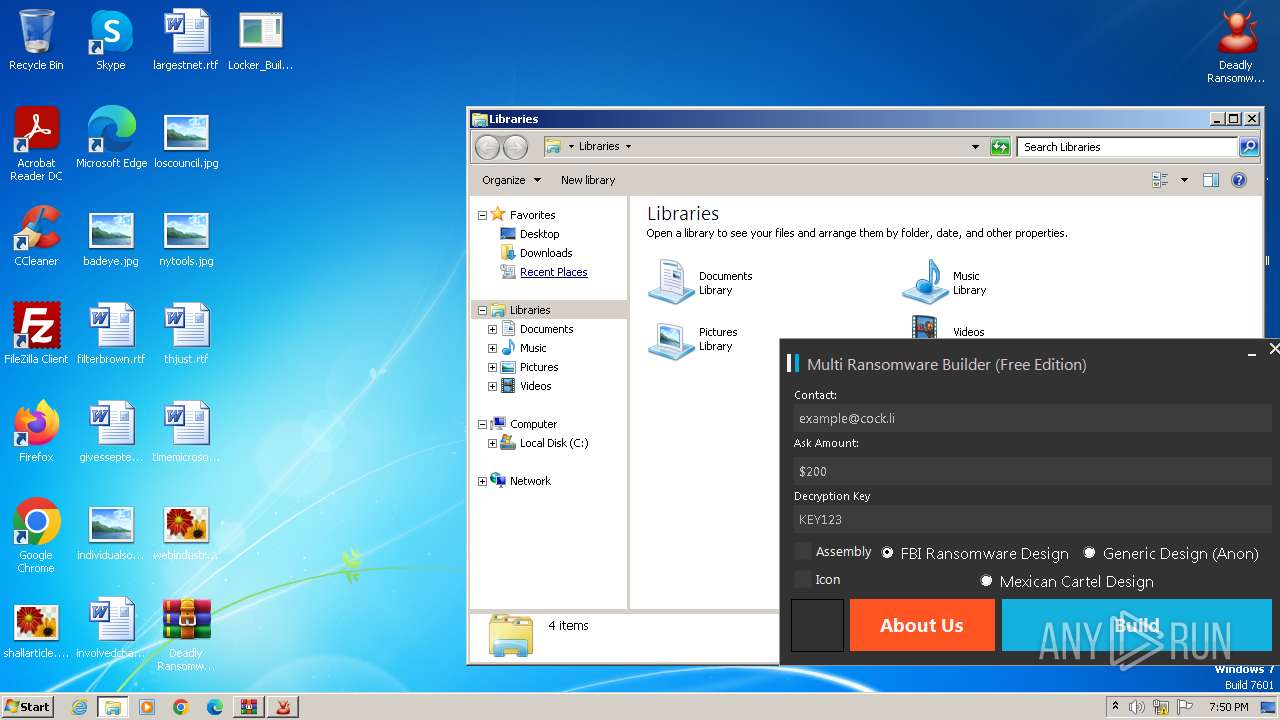Expand the Local Disk (C:) node
Viewport: 1280px width, 720px height.
[x=492, y=443]
